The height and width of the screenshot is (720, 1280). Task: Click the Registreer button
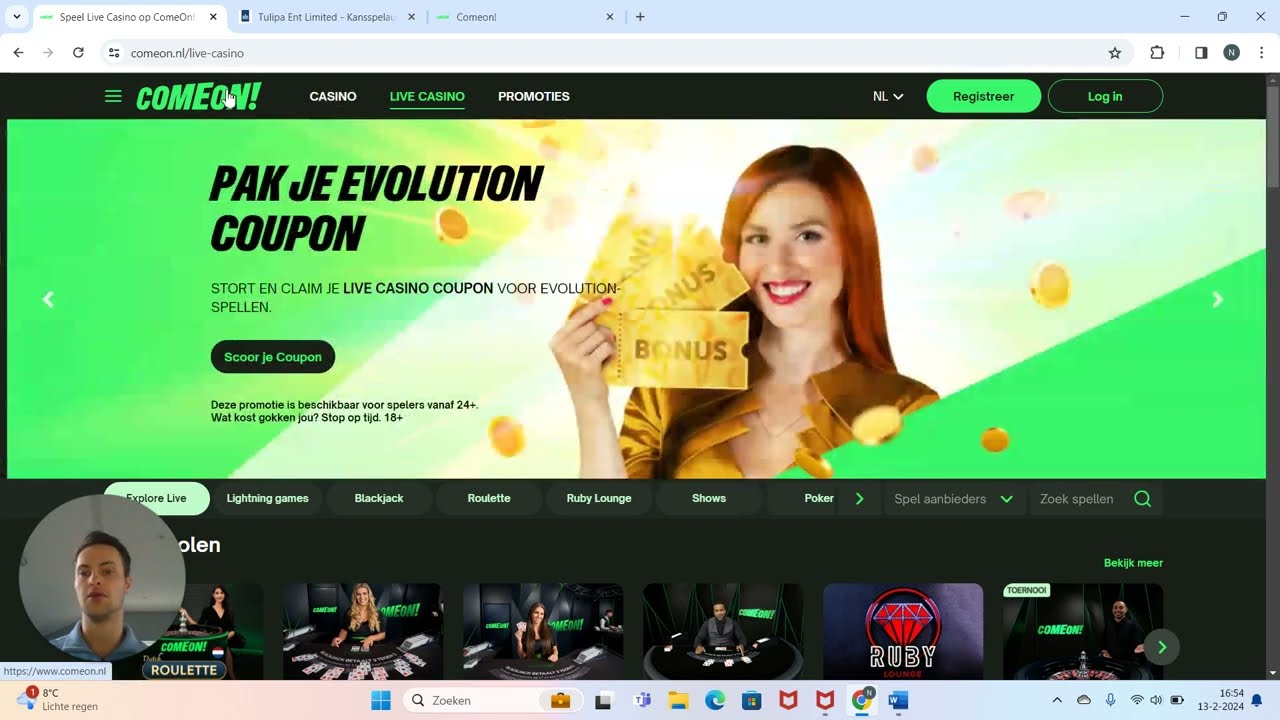tap(984, 96)
